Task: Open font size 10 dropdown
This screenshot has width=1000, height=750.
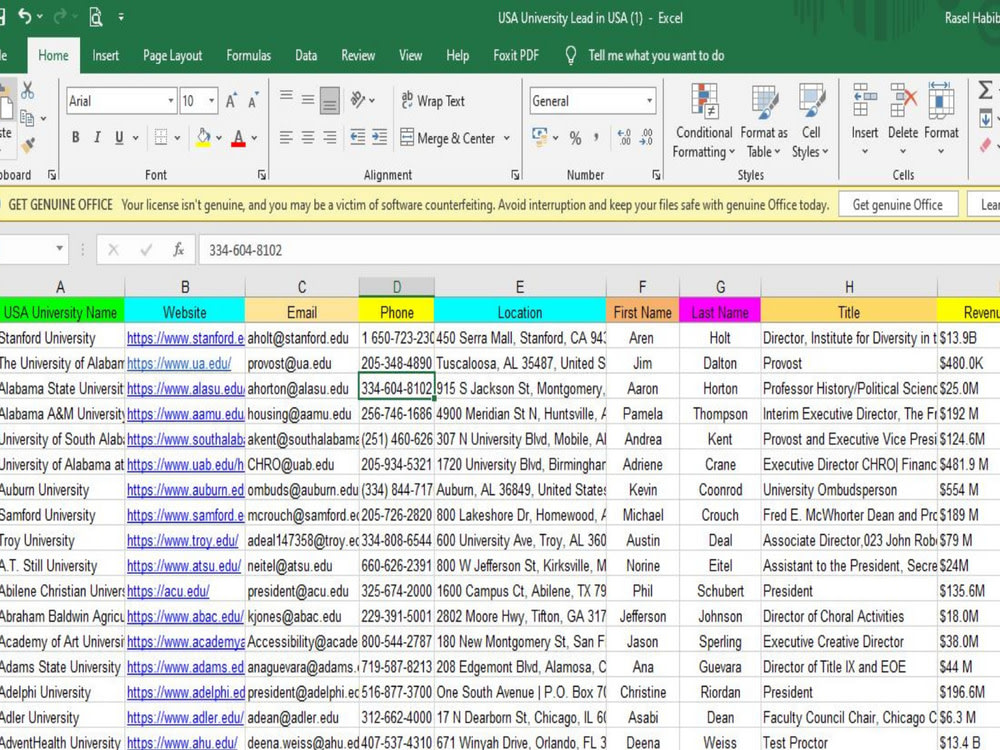Action: pyautogui.click(x=211, y=101)
